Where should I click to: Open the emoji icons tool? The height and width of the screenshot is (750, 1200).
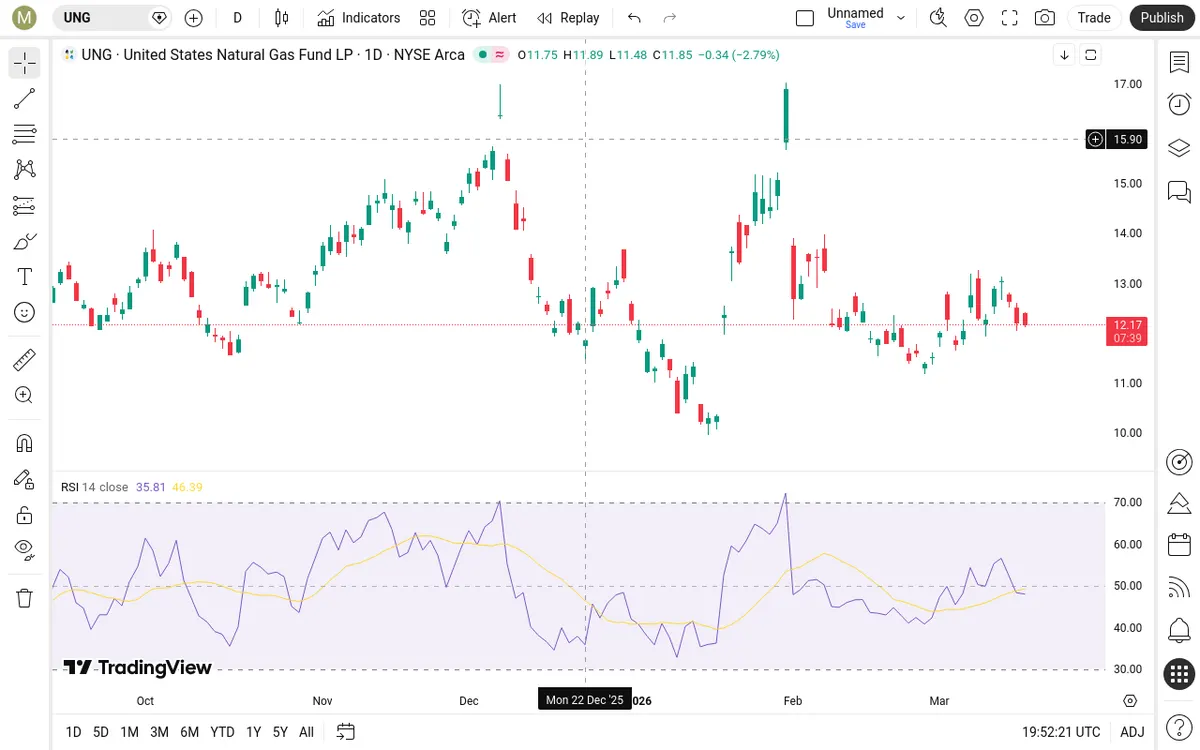click(x=25, y=312)
